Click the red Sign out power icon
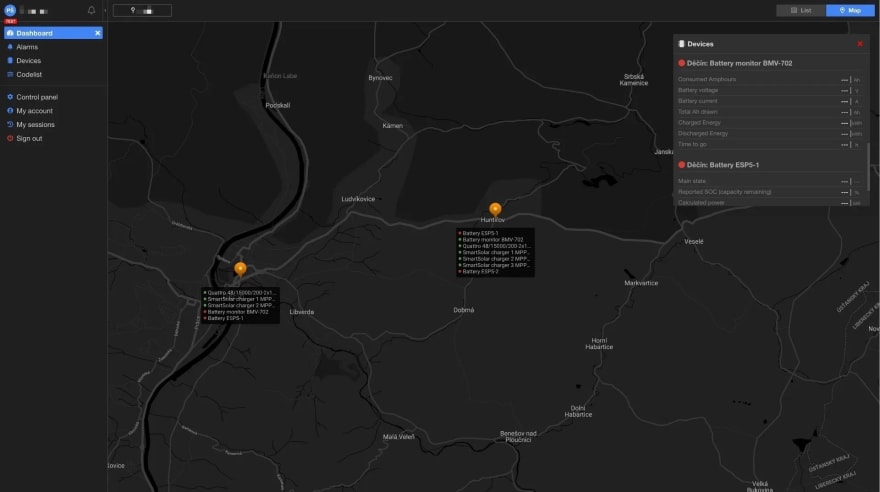 10,139
